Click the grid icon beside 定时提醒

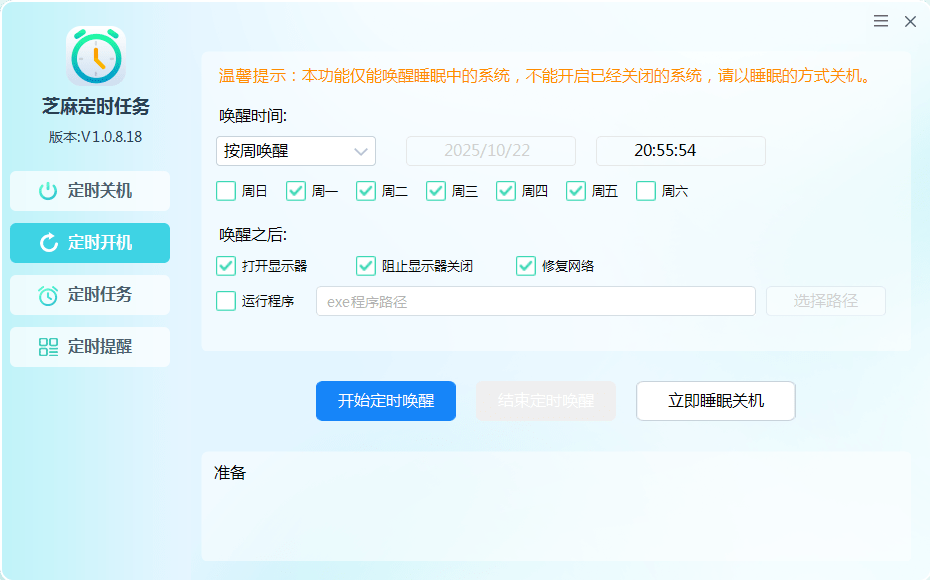(x=47, y=347)
